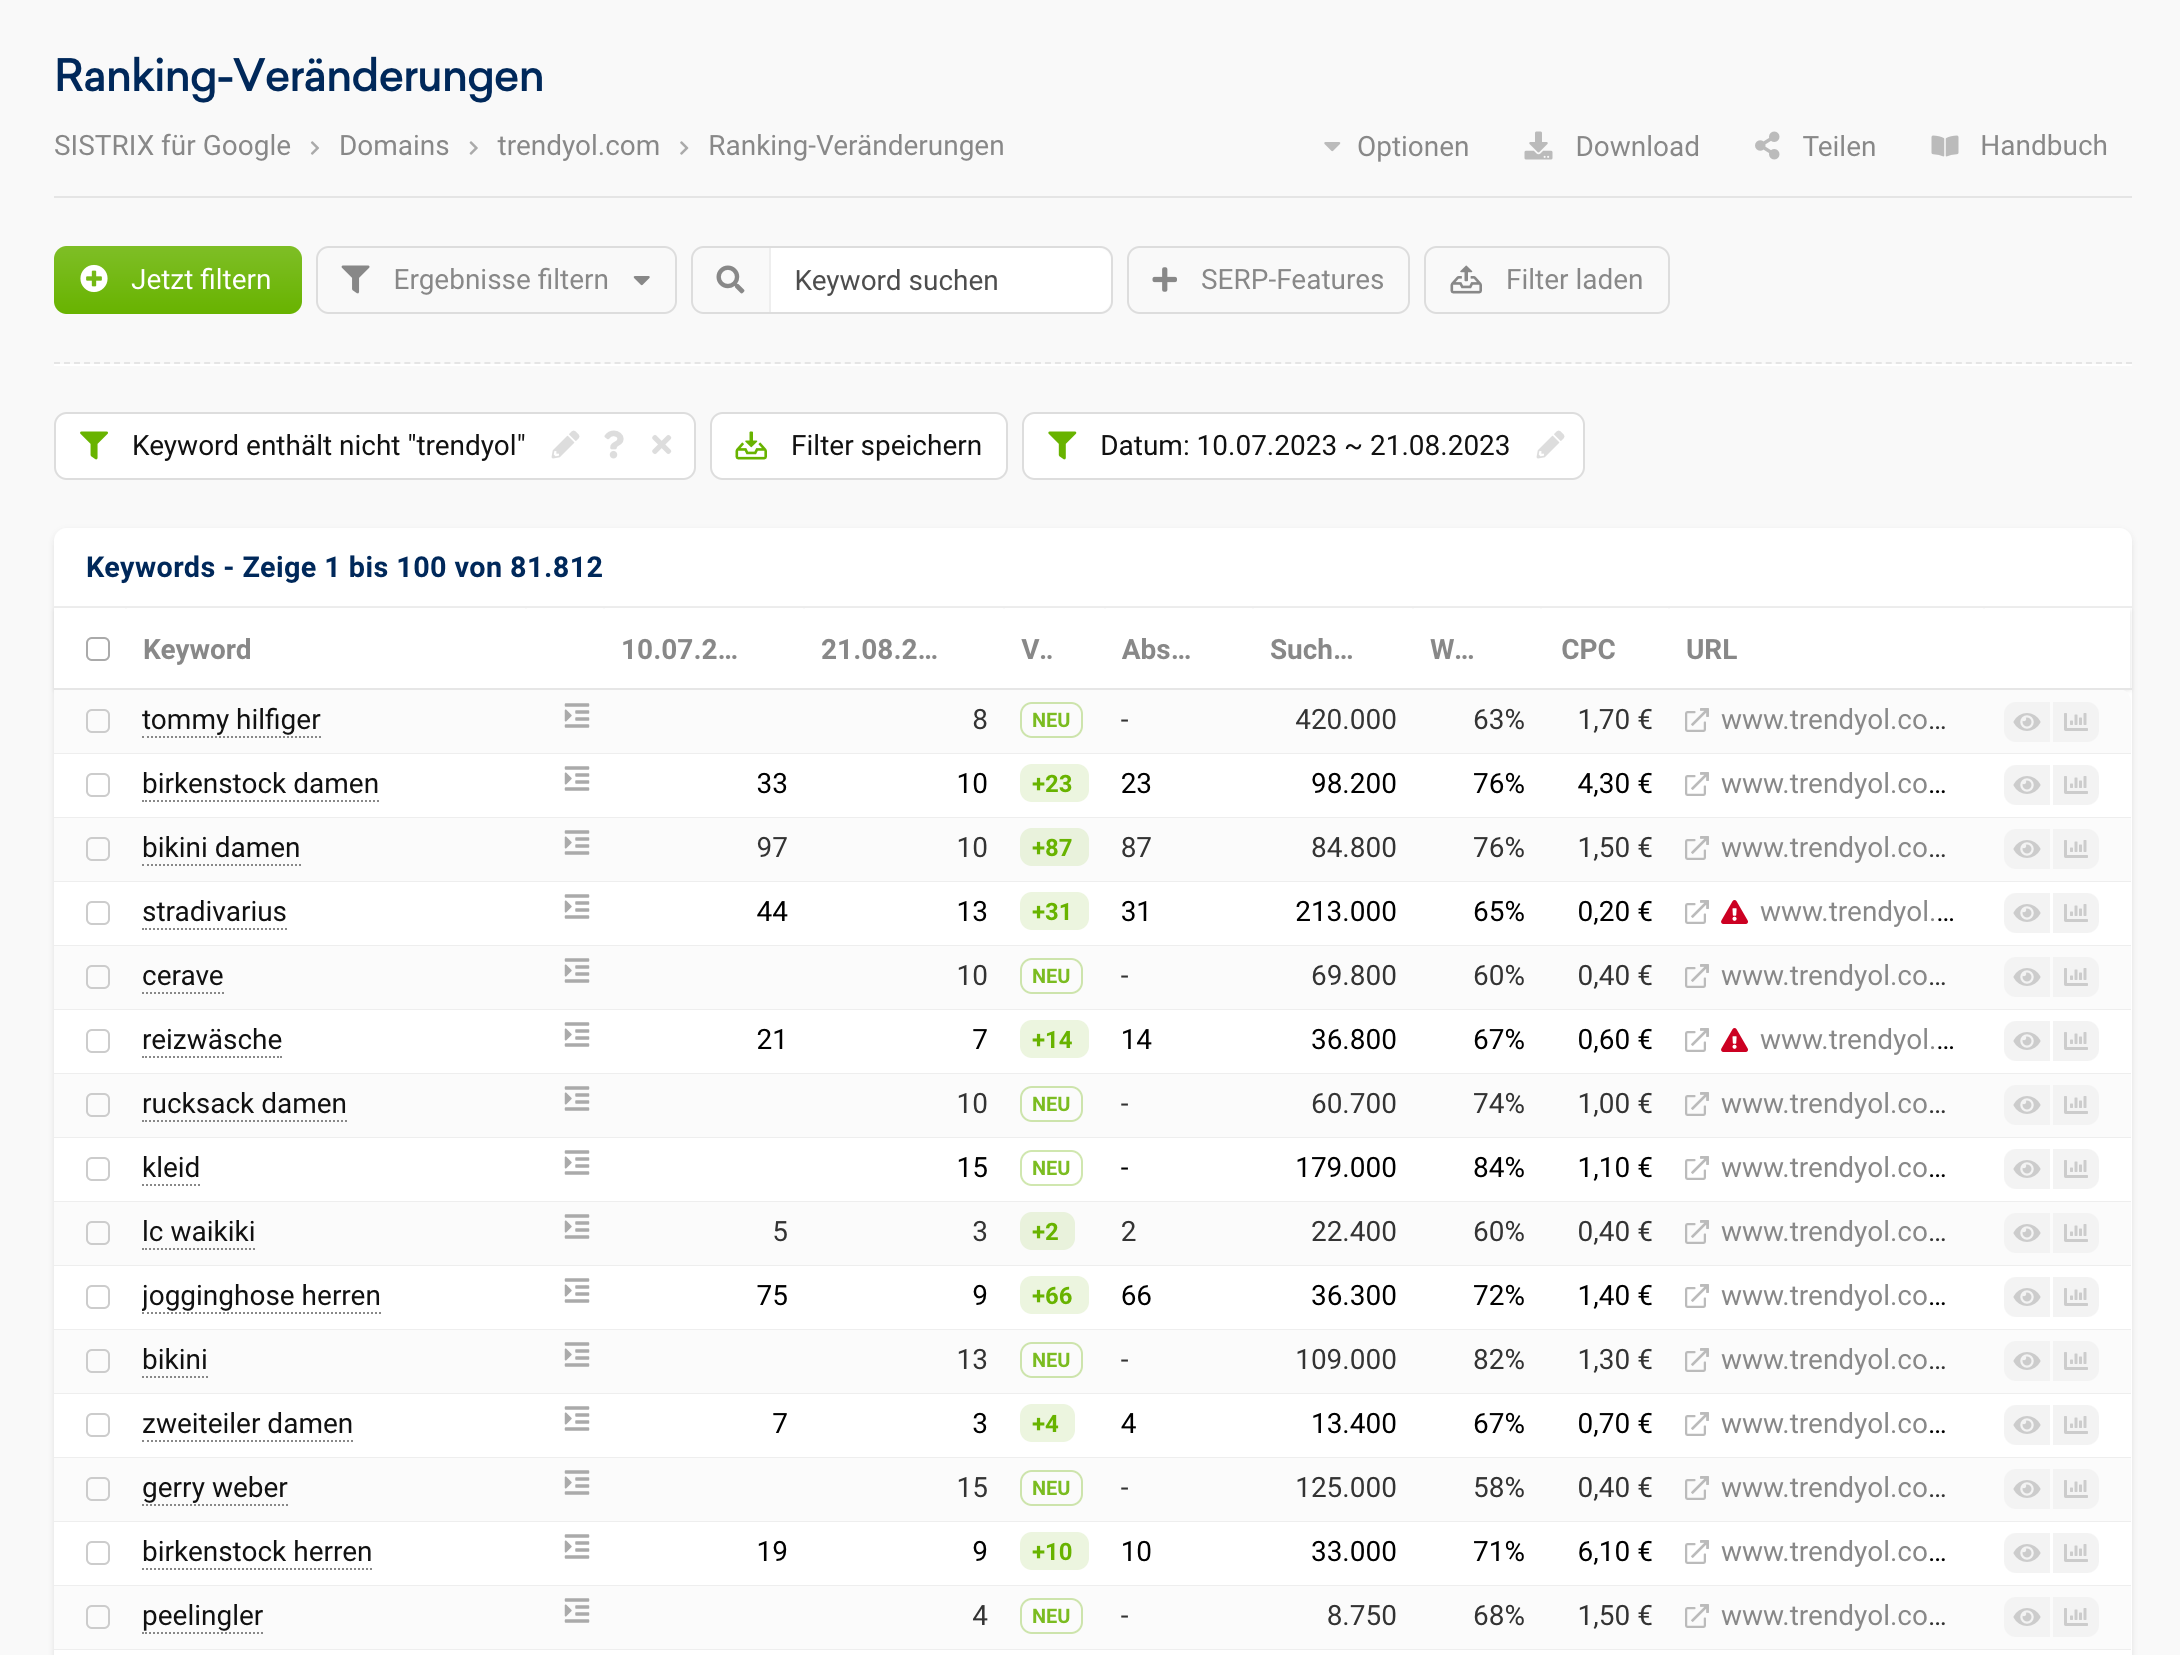This screenshot has width=2180, height=1655.
Task: Click the Keyword suchen input field
Action: point(940,280)
